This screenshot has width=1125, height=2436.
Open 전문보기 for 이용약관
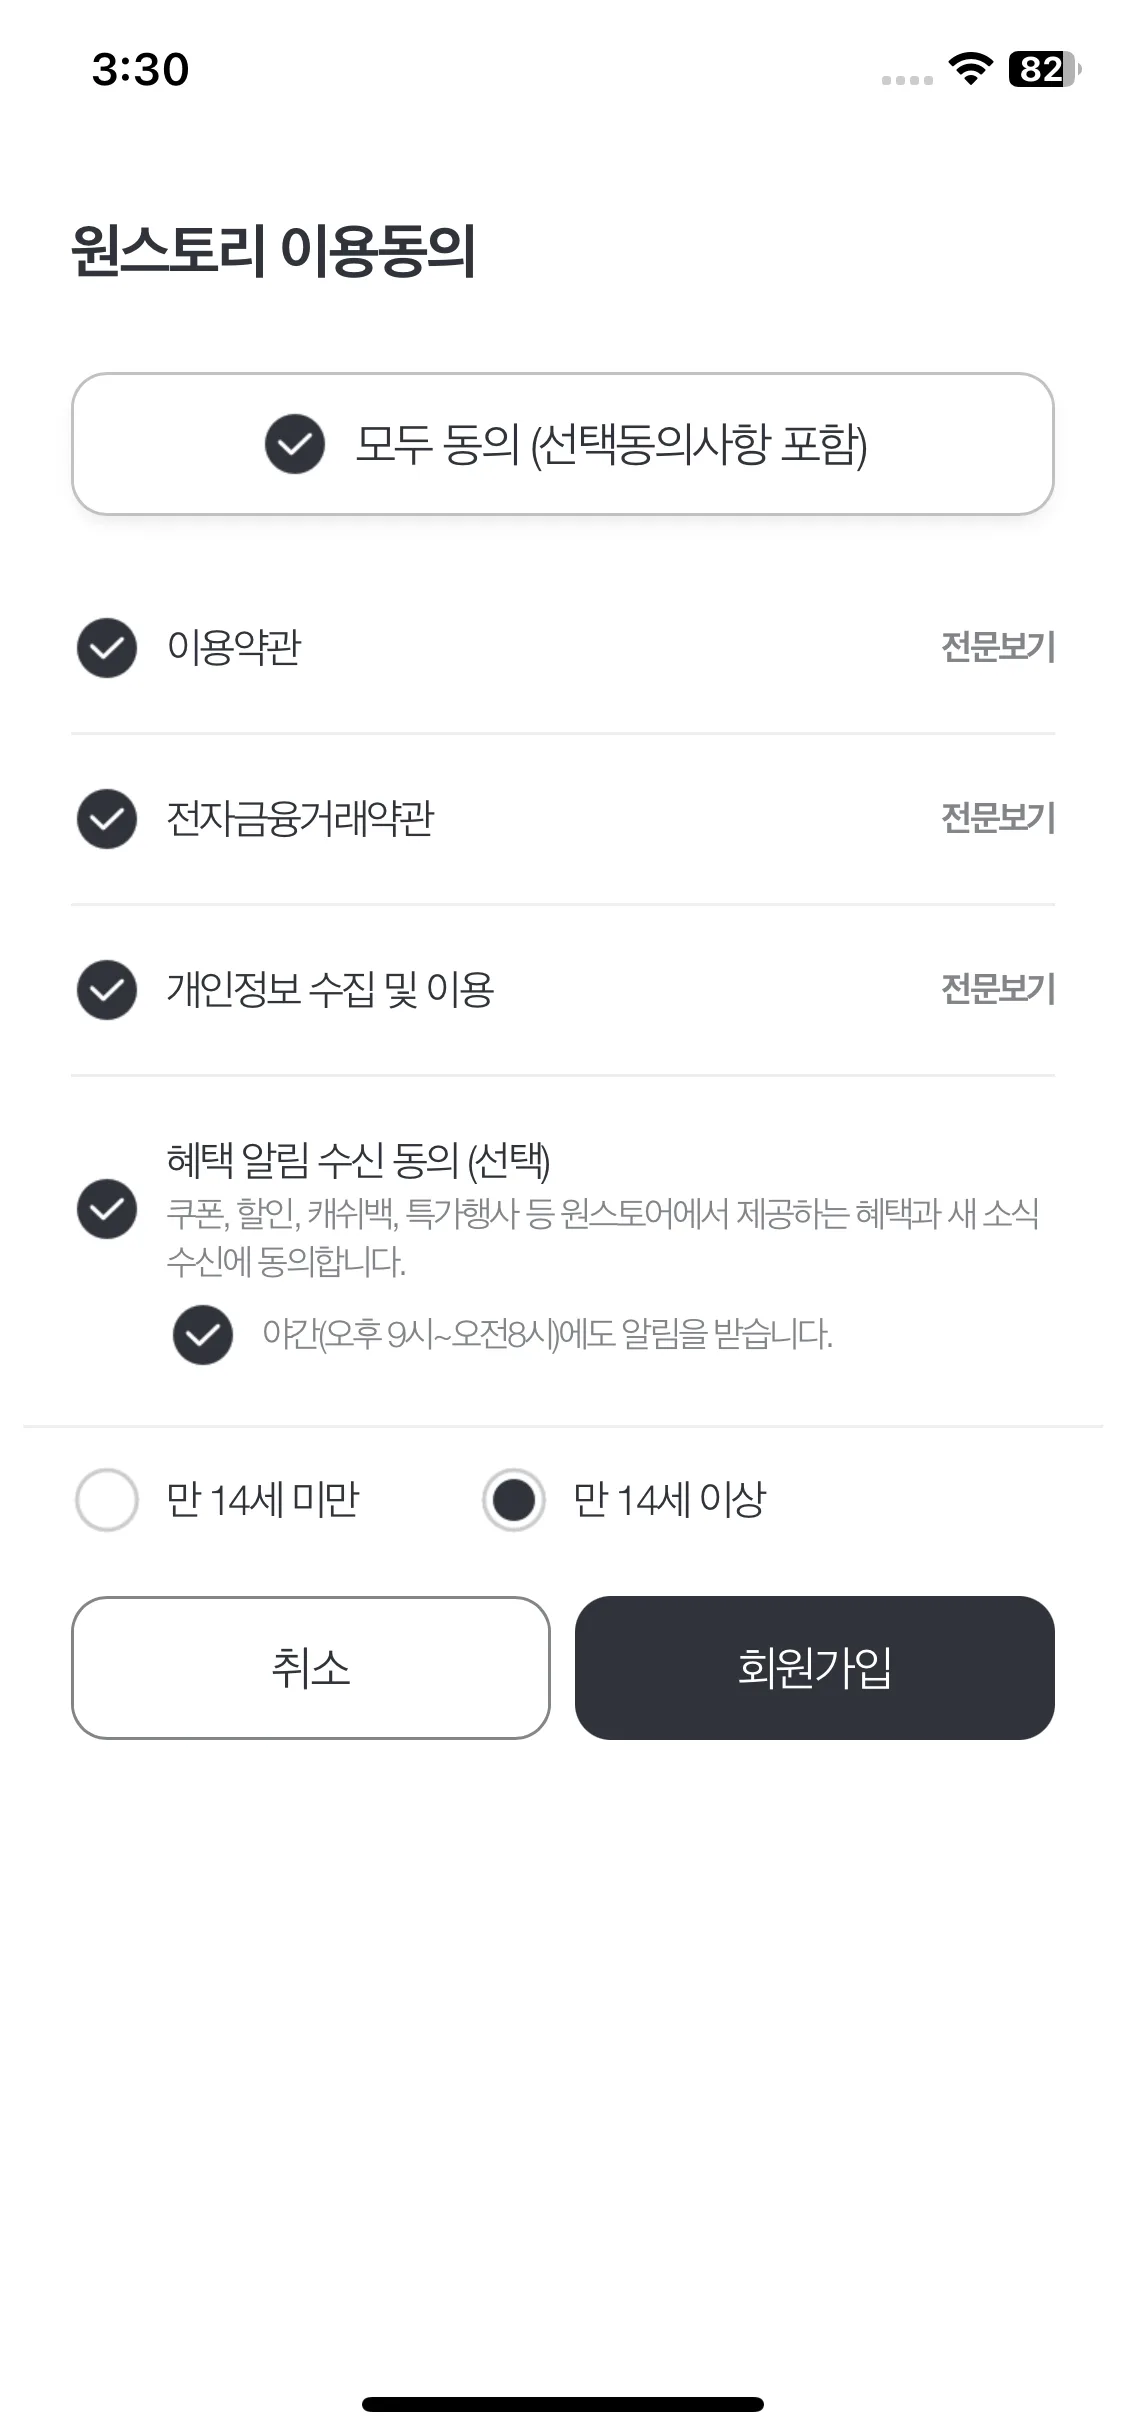[998, 648]
